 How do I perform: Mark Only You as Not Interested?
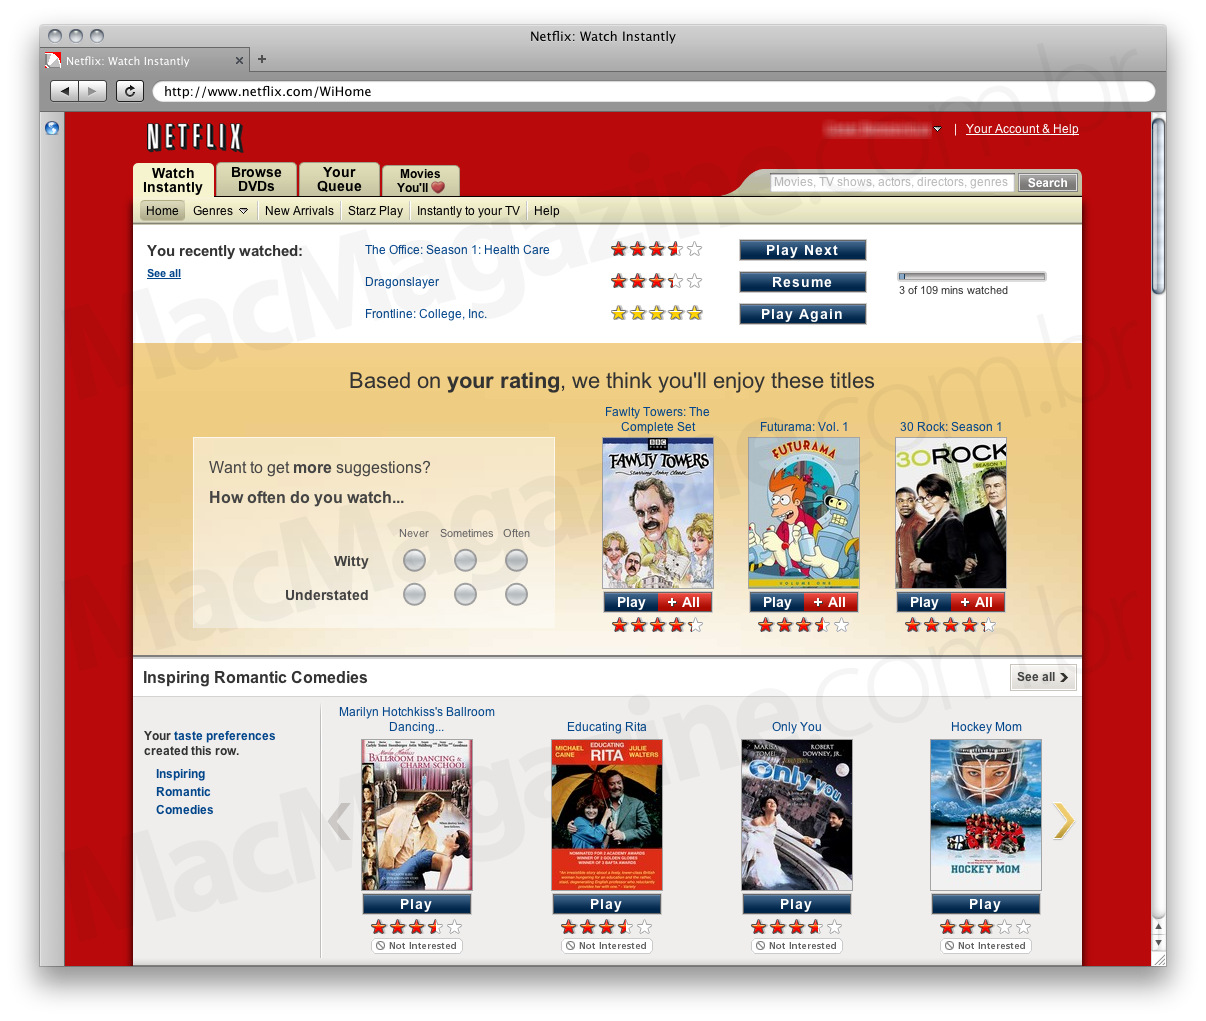pos(797,945)
